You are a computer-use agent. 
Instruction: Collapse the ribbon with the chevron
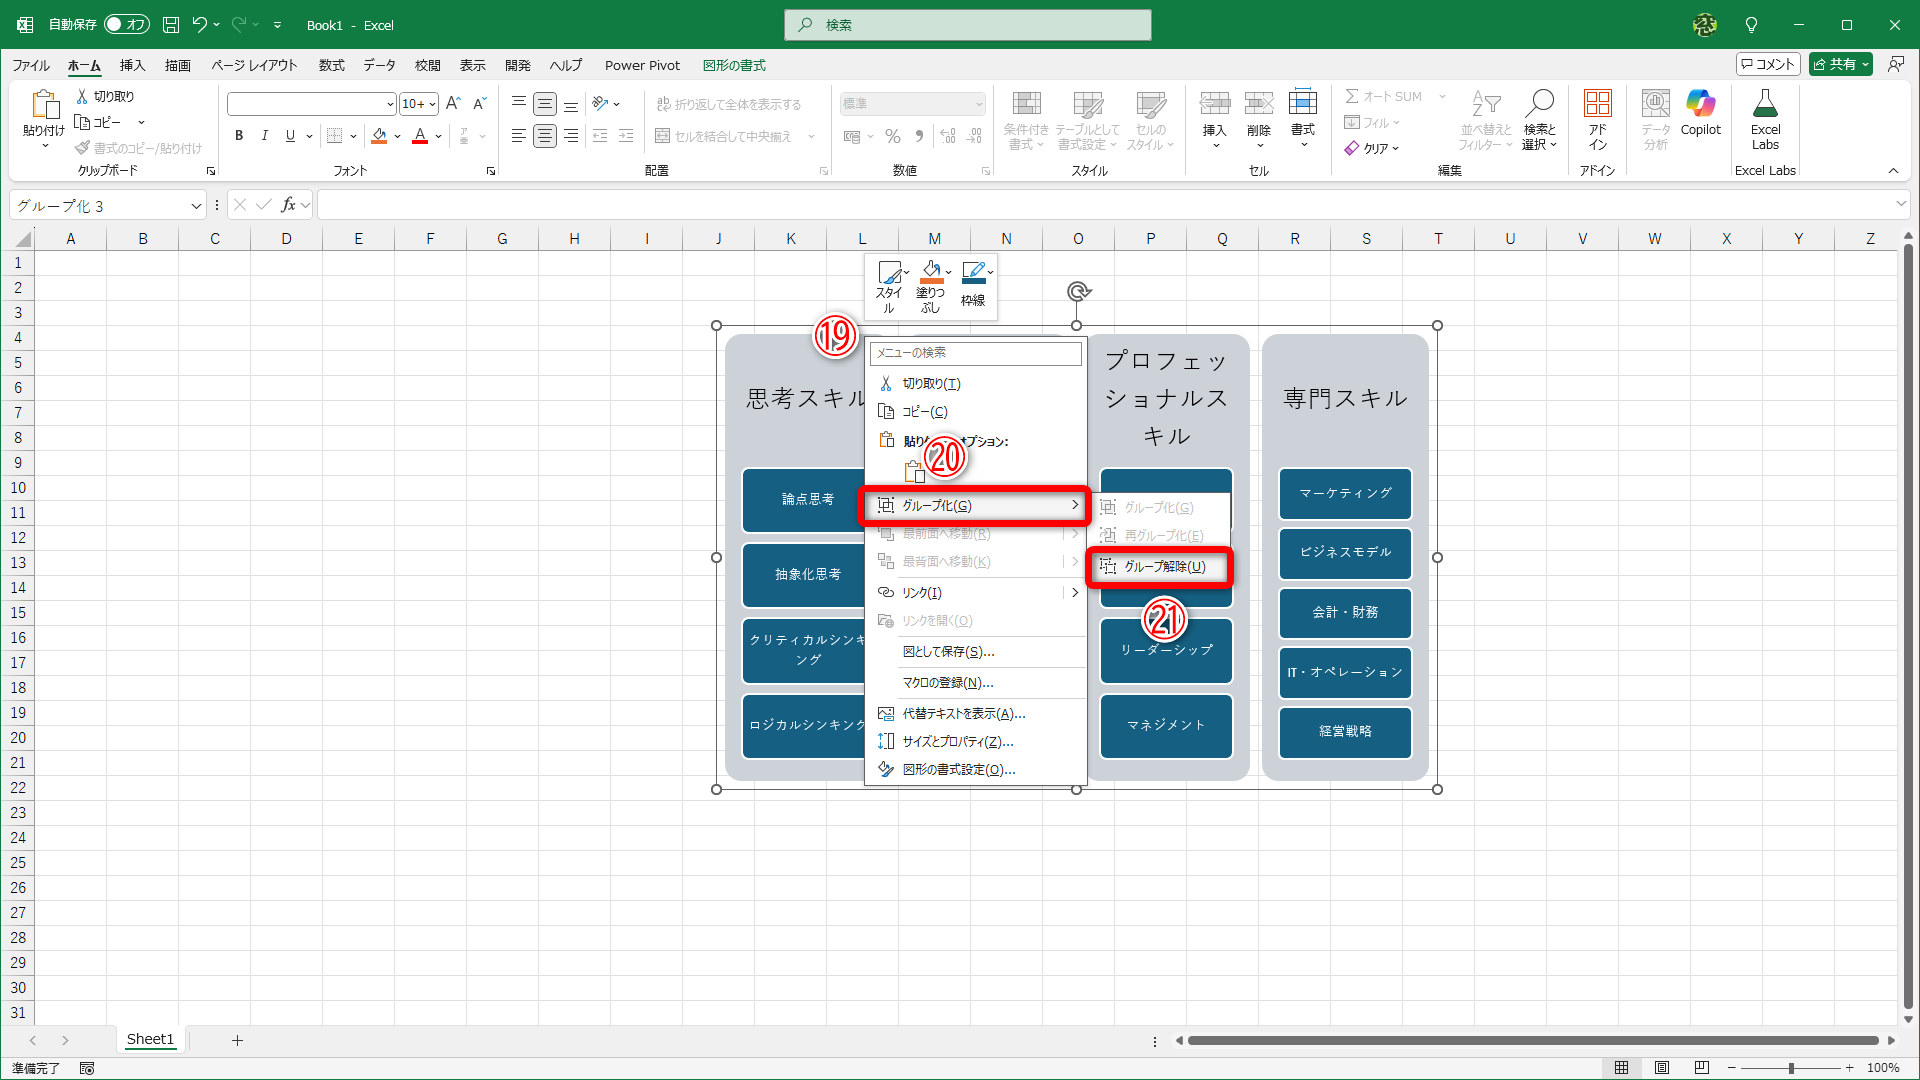point(1893,171)
